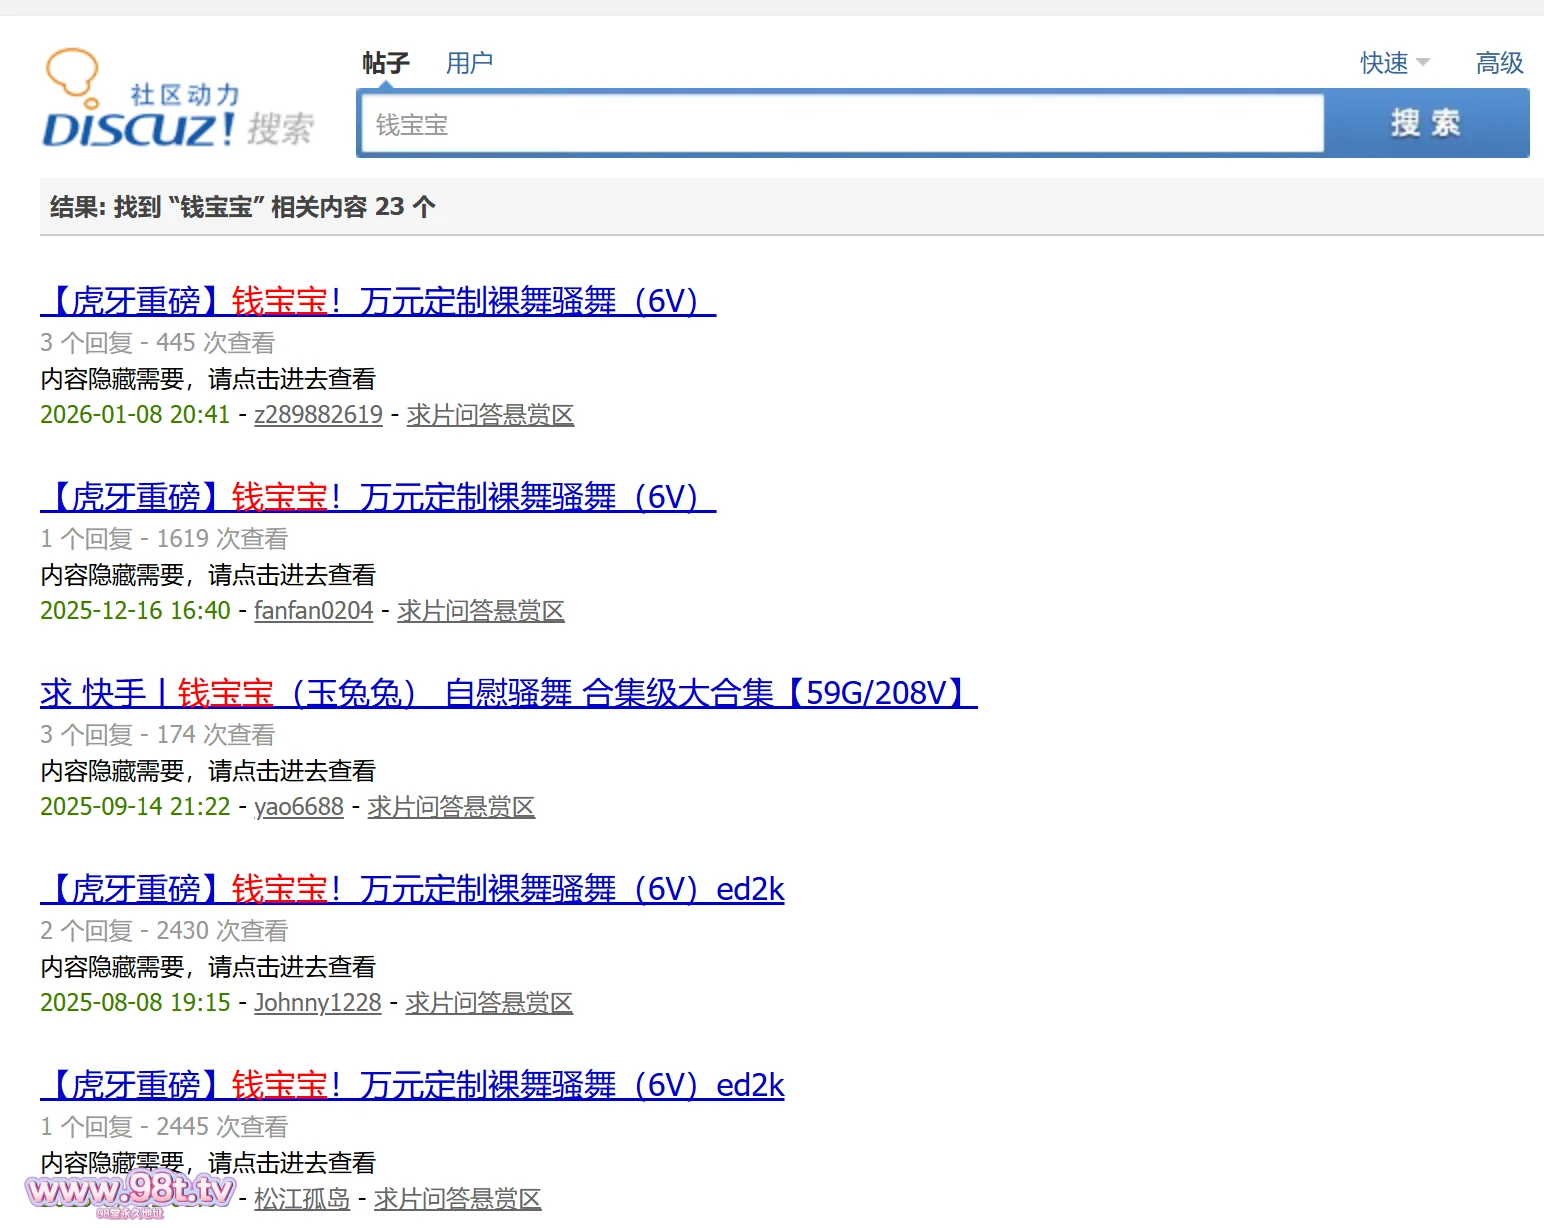Click 求片问答悬赏区 beside 松江孤岛
The image size is (1544, 1228).
[x=457, y=1199]
